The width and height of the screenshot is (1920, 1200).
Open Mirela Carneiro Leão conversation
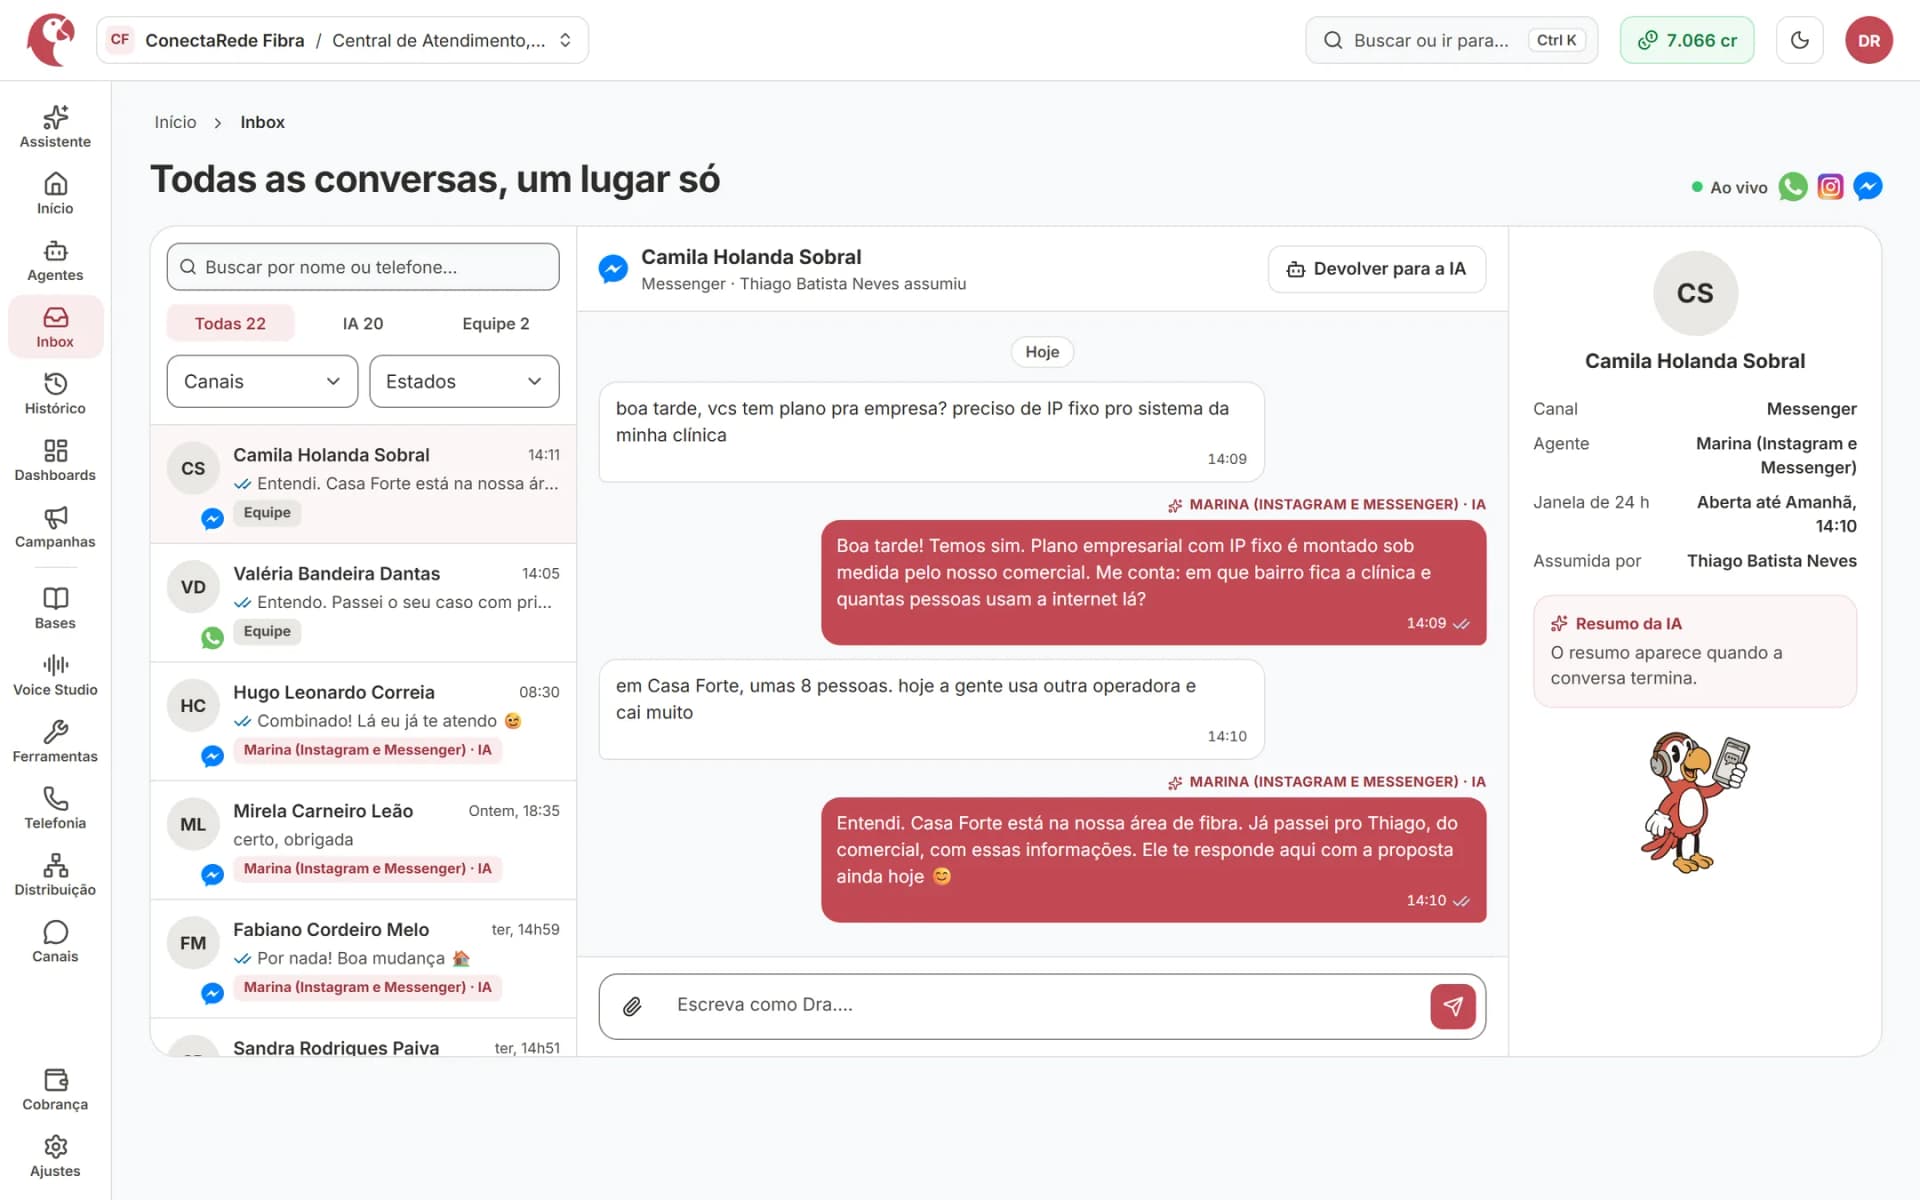coord(363,841)
